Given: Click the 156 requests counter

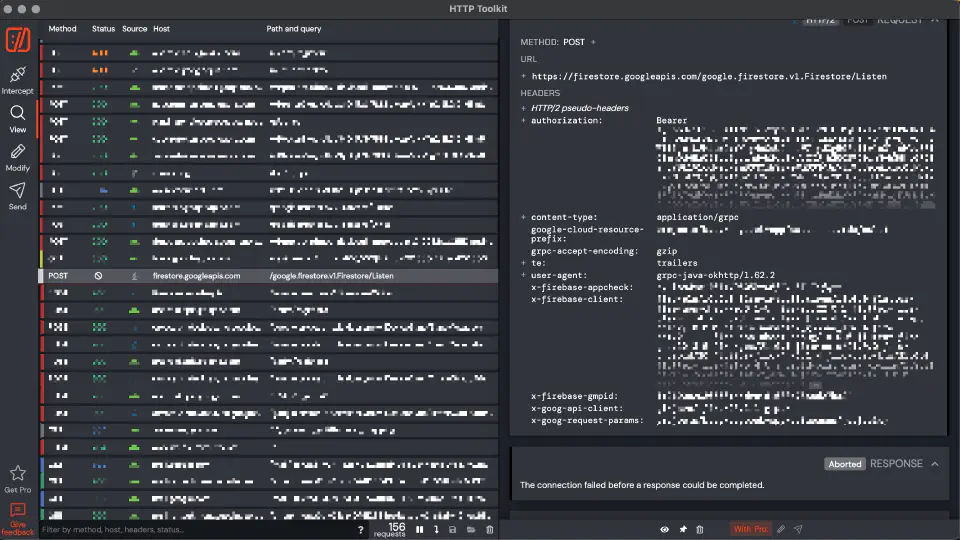Looking at the screenshot, I should coord(389,530).
